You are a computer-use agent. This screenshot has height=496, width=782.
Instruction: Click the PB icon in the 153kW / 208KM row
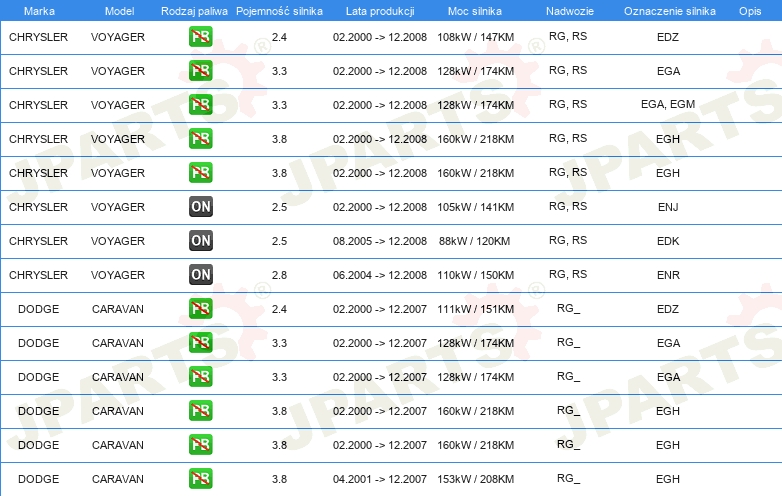(x=200, y=479)
